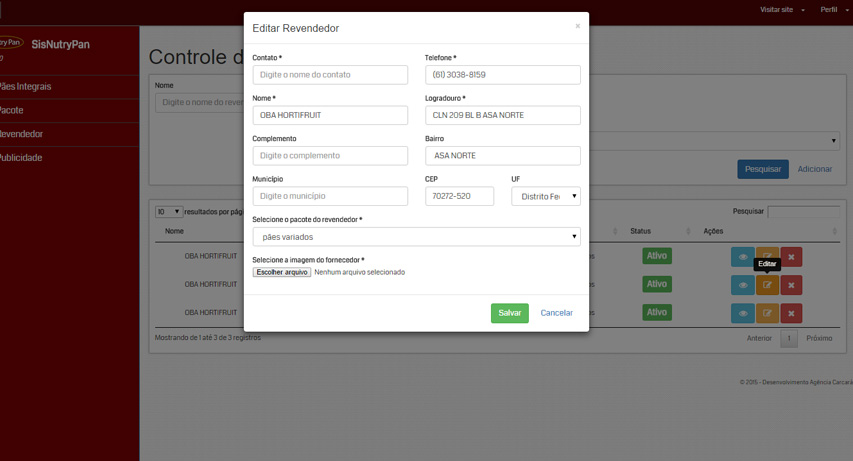
Task: Select page 1 in the pagination
Action: (789, 339)
